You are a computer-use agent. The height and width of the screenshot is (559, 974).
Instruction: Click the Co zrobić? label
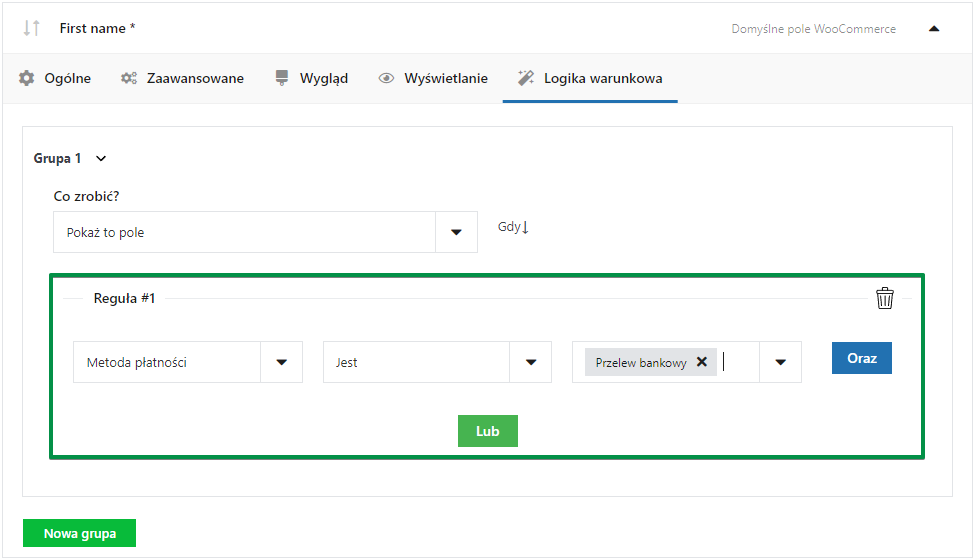(x=86, y=196)
